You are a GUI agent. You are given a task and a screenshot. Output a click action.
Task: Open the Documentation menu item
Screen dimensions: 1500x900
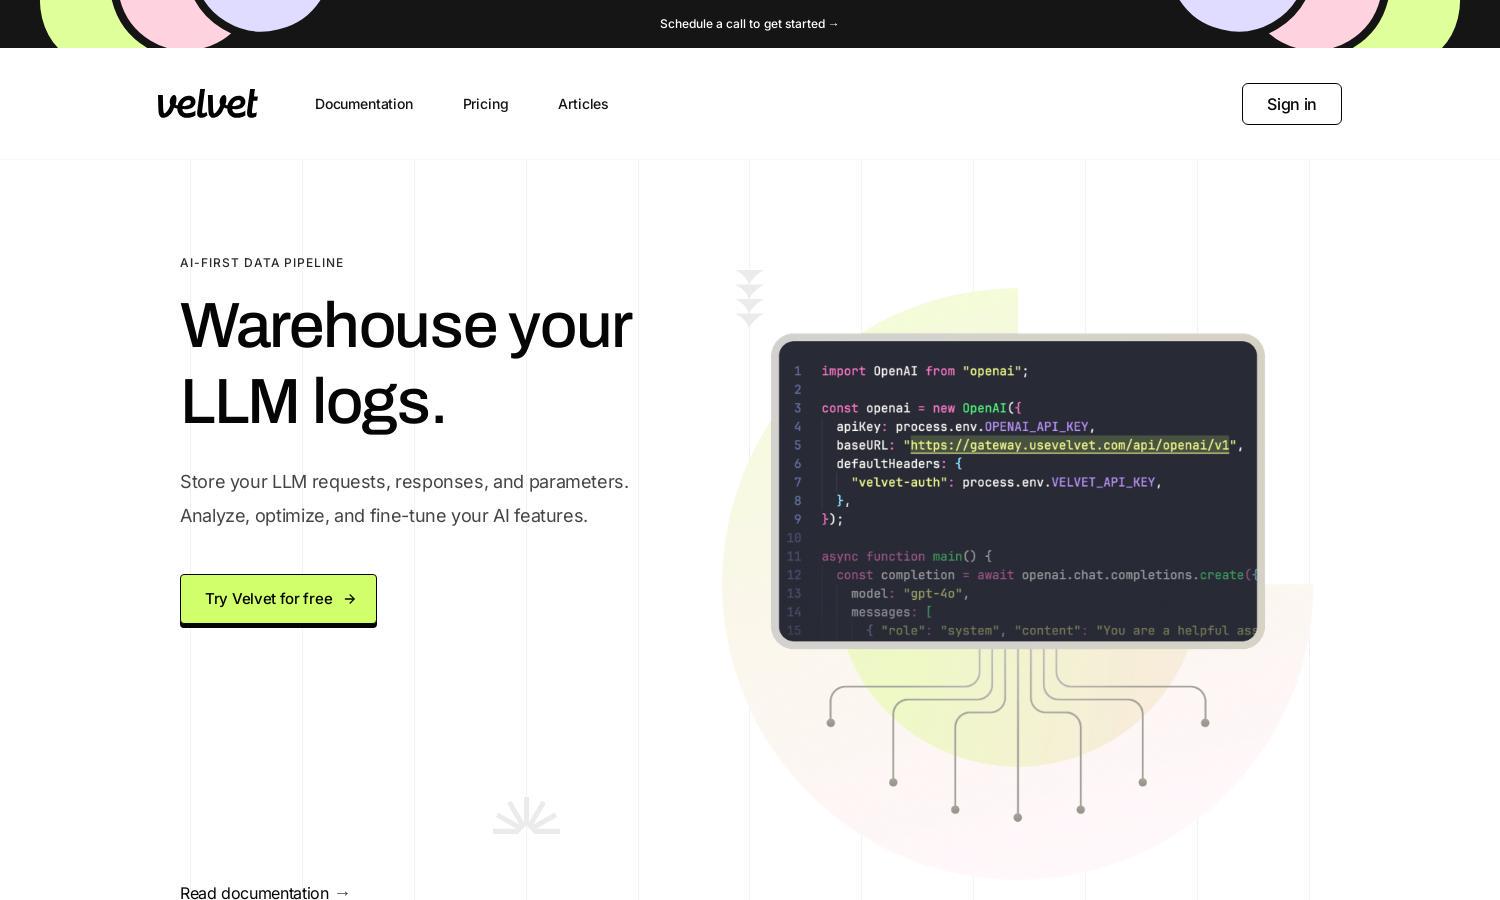coord(364,104)
